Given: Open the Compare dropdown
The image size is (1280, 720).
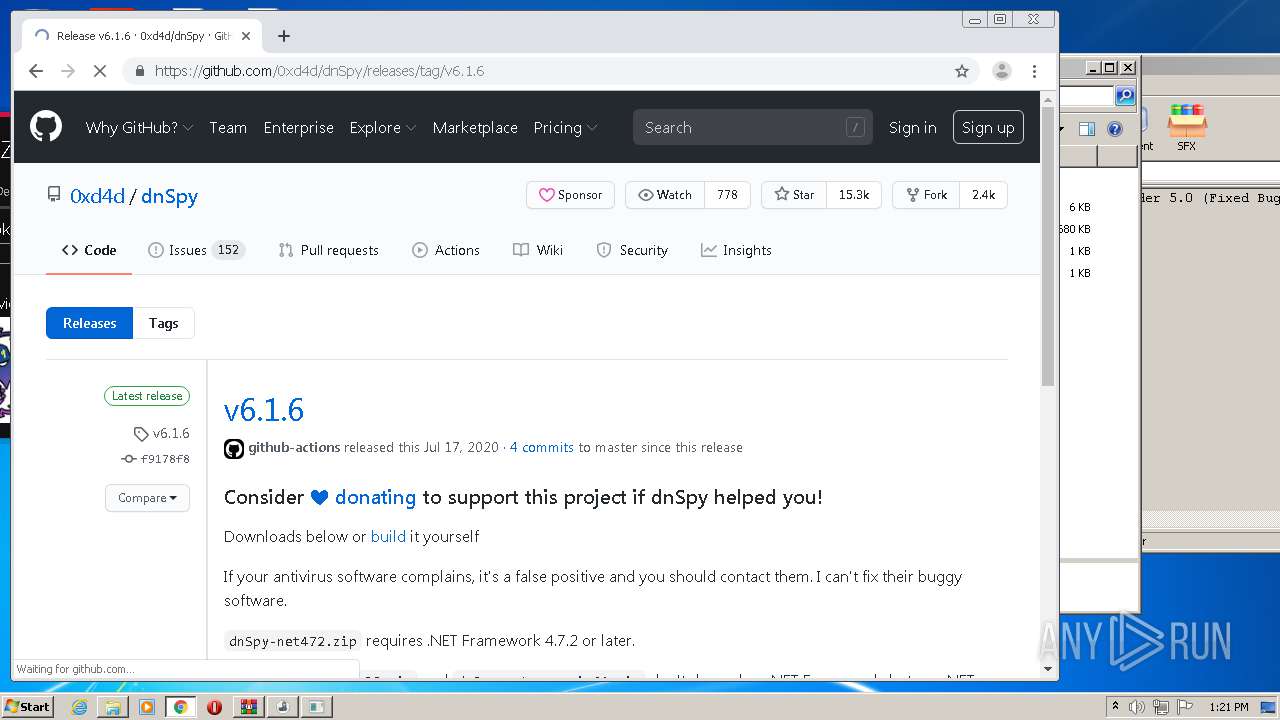Looking at the screenshot, I should (147, 498).
